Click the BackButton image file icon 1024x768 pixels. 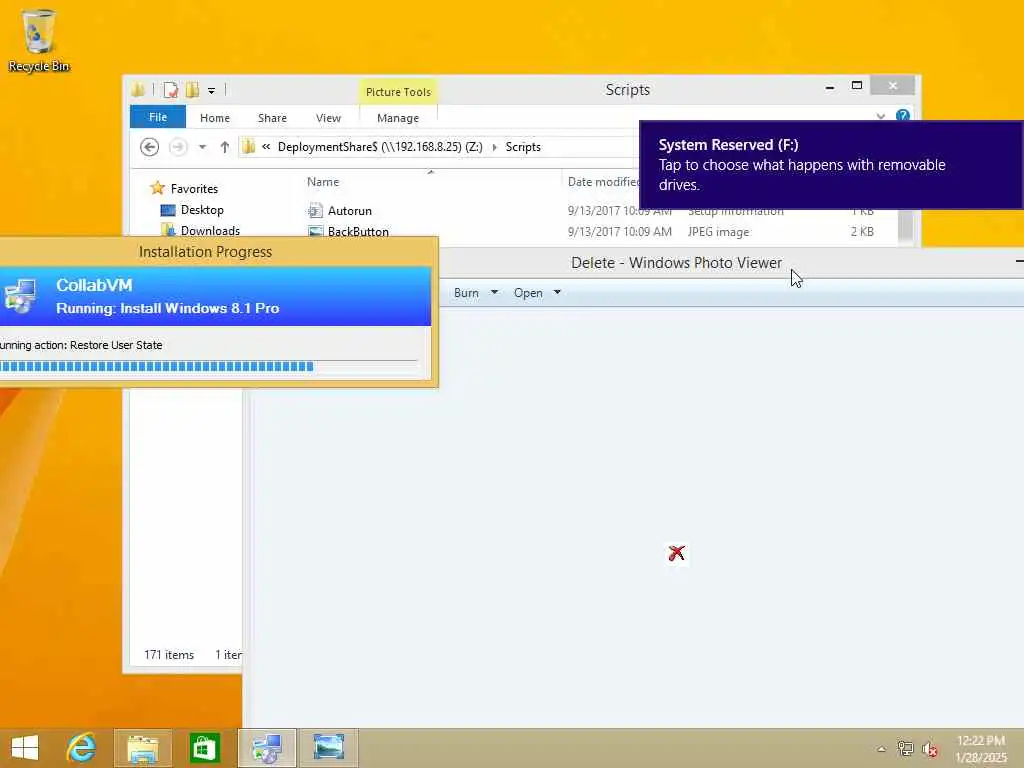[x=315, y=231]
